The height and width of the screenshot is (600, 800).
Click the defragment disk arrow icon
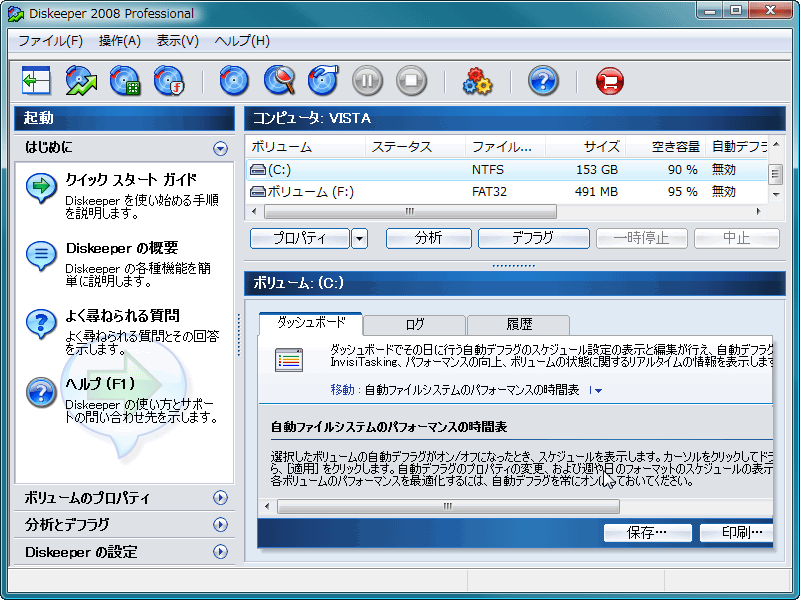[323, 81]
